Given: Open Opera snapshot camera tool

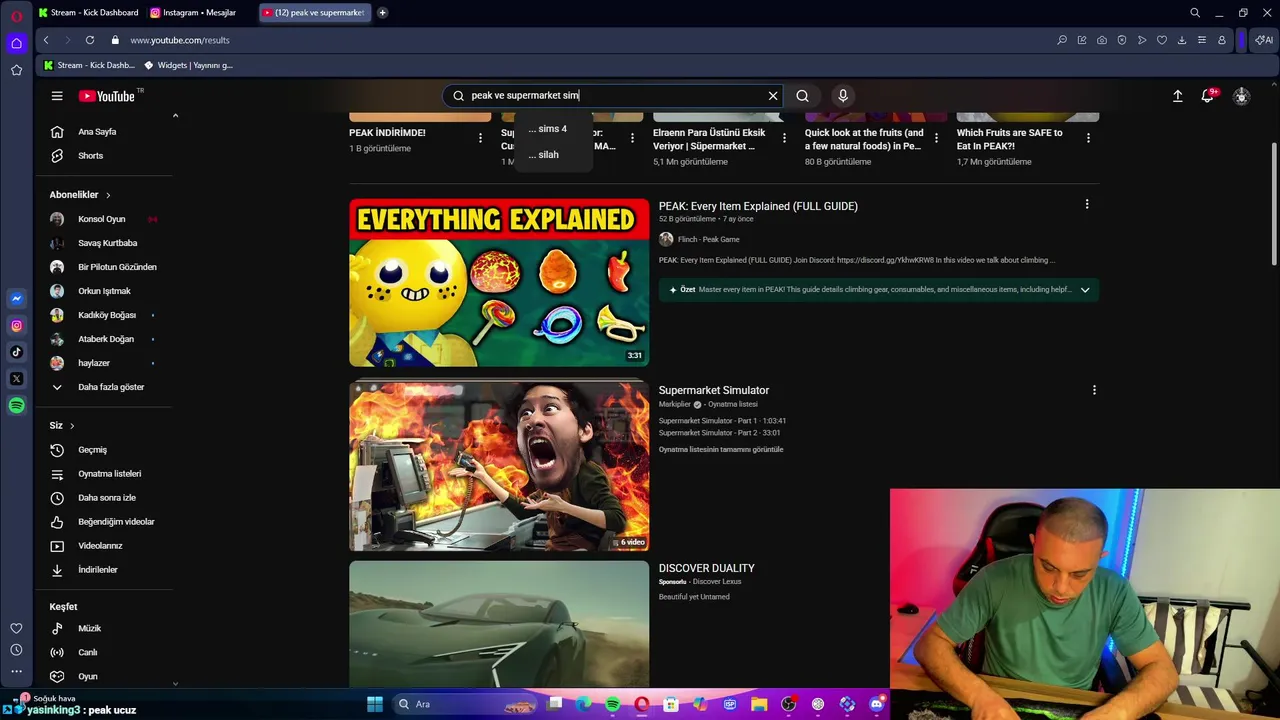Looking at the screenshot, I should tap(1102, 40).
